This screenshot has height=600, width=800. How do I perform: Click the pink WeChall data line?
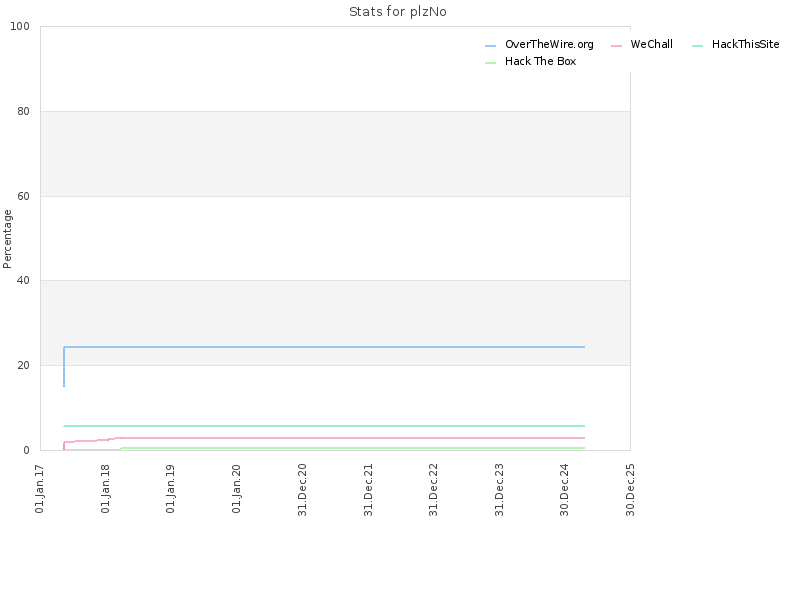tap(352, 438)
